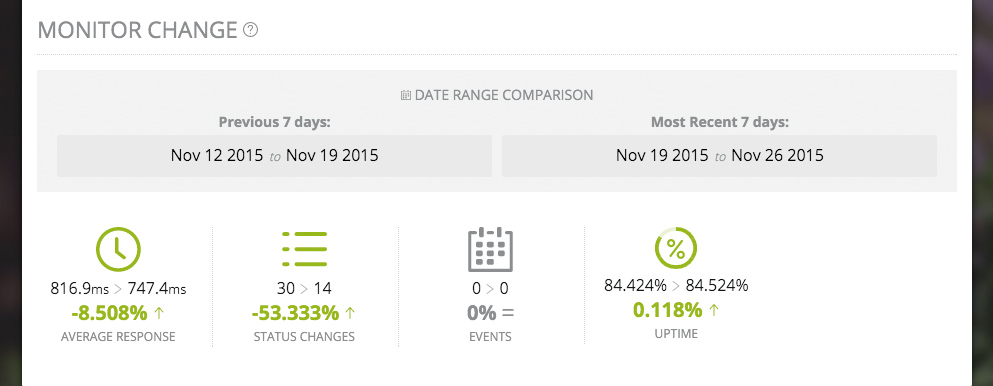The width and height of the screenshot is (993, 386).
Task: Click the -53.333% status changes value
Action: click(295, 313)
